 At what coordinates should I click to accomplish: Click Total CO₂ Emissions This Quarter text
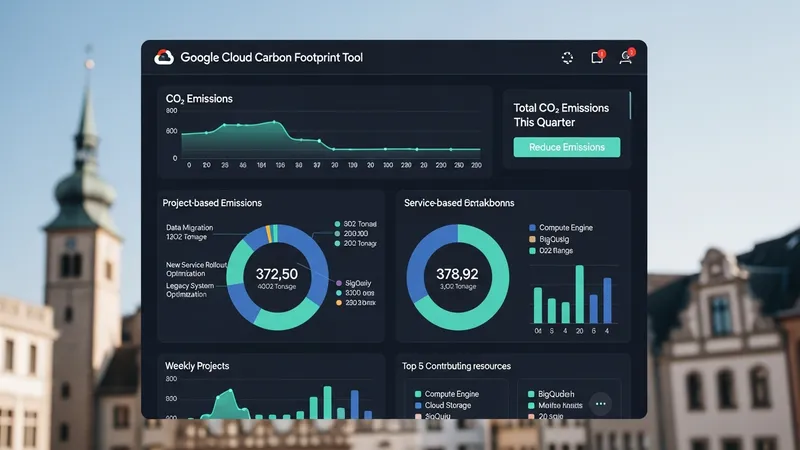click(x=561, y=115)
